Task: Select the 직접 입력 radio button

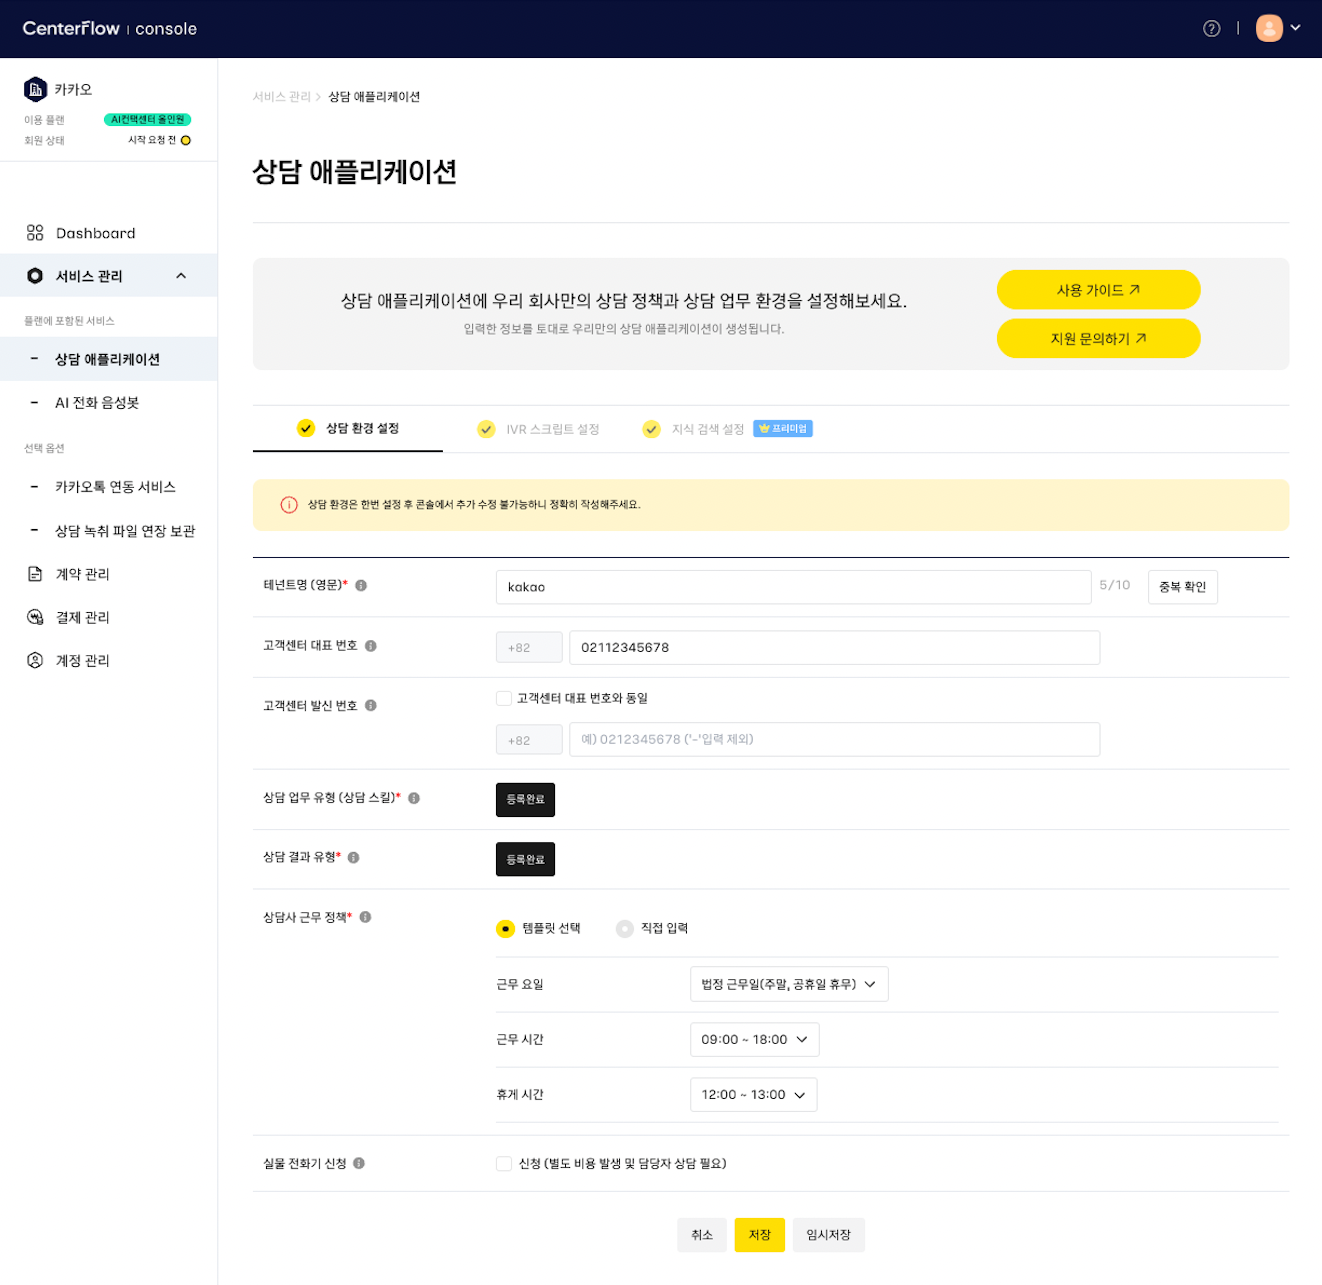Action: 625,929
